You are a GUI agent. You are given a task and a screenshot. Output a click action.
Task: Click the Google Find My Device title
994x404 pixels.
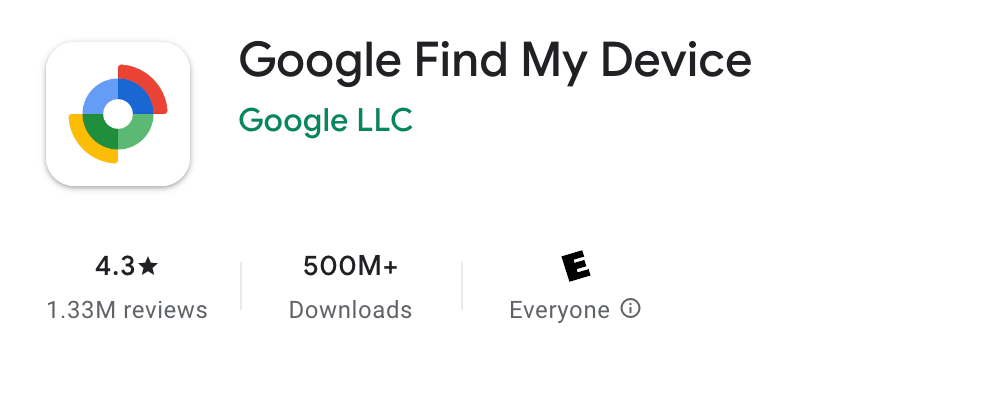(495, 62)
